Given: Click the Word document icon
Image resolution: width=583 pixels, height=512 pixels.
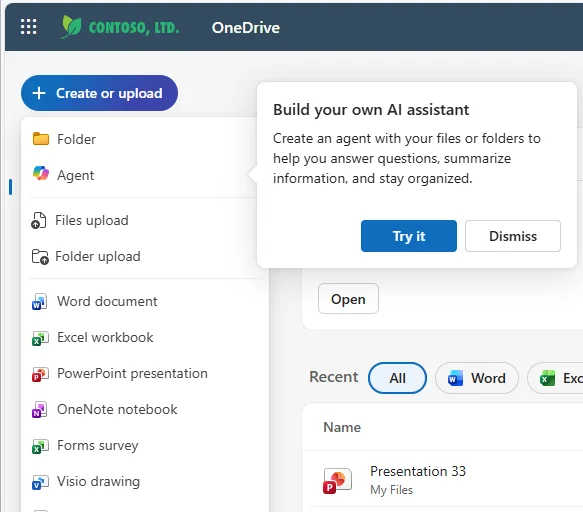Looking at the screenshot, I should coord(39,302).
